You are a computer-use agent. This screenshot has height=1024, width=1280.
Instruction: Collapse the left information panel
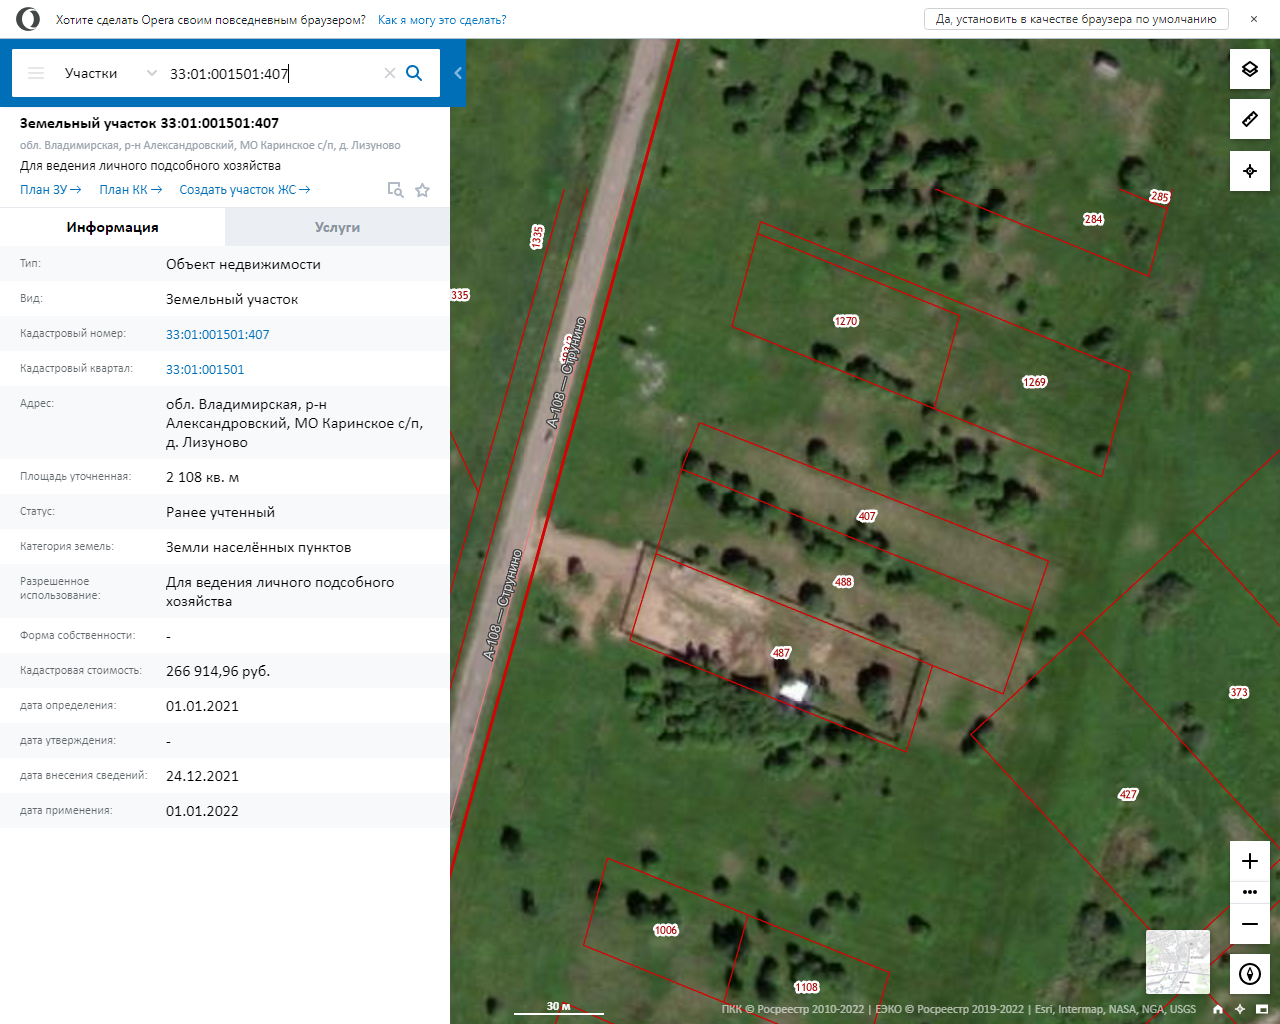[x=458, y=73]
